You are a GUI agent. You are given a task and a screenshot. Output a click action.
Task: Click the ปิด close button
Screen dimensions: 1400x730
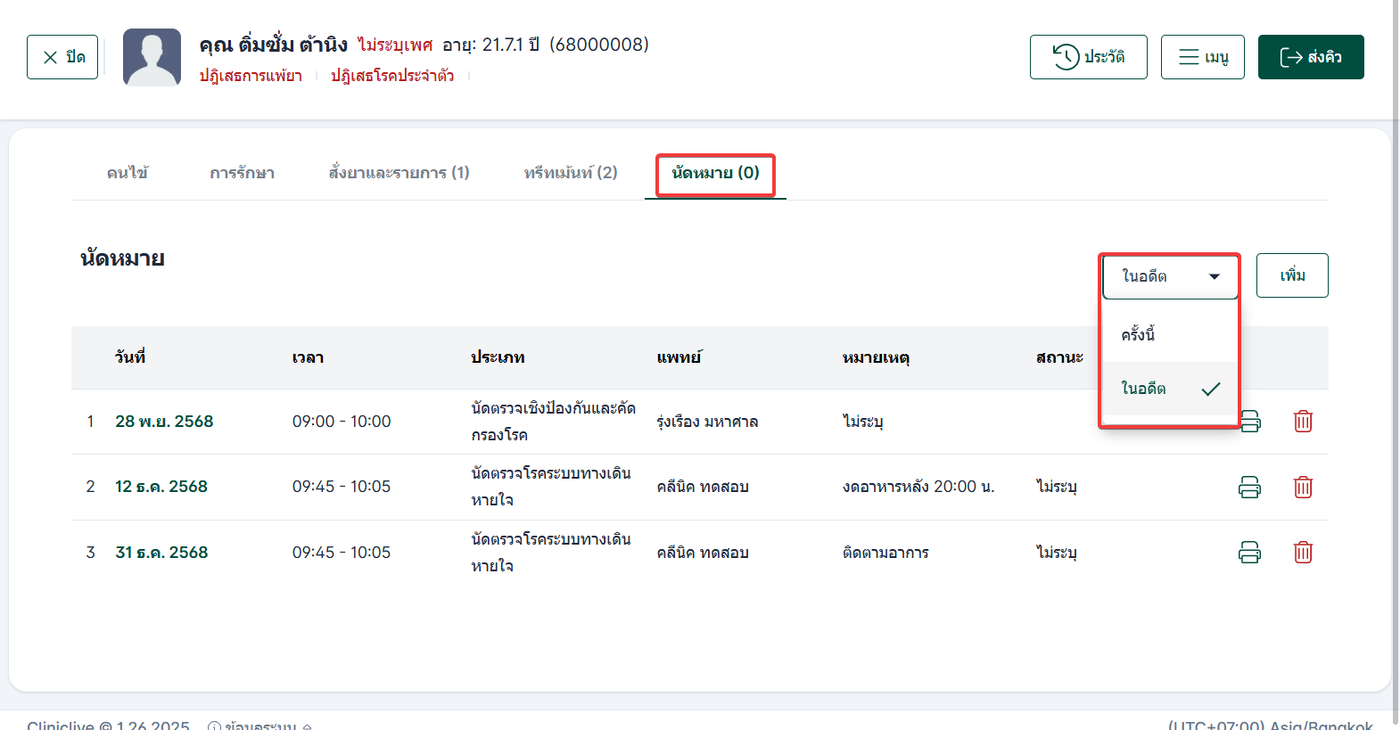[x=62, y=57]
